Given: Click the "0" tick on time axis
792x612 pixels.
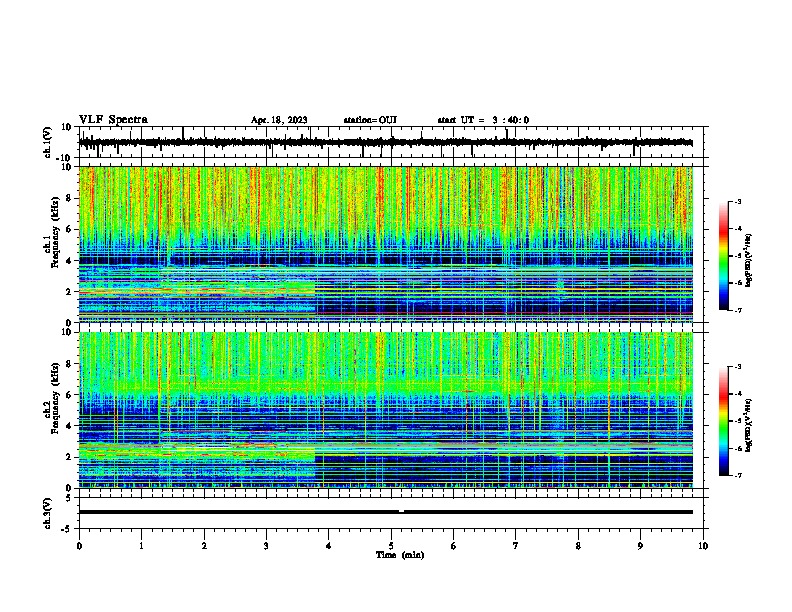Looking at the screenshot, I should coord(79,546).
